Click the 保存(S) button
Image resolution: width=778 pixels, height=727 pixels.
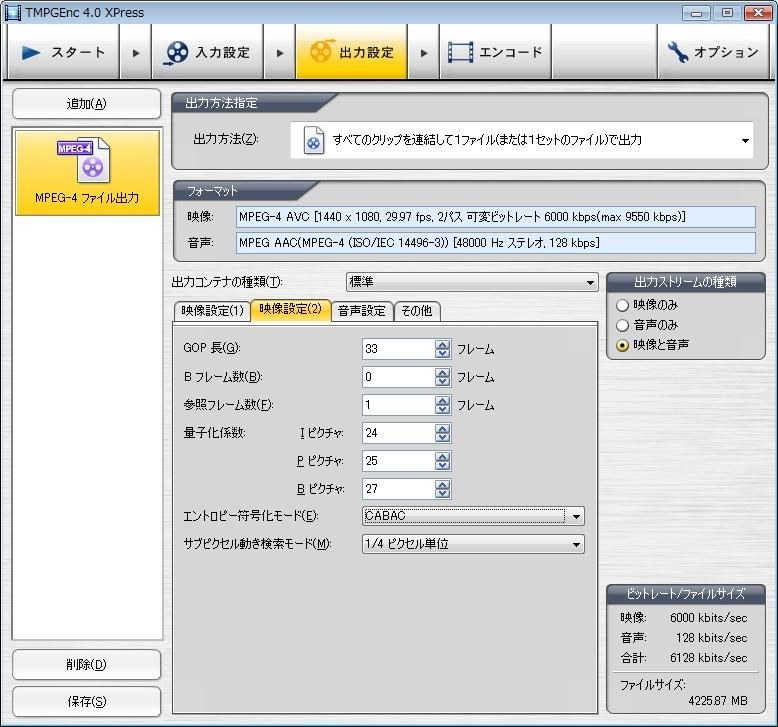(x=87, y=701)
